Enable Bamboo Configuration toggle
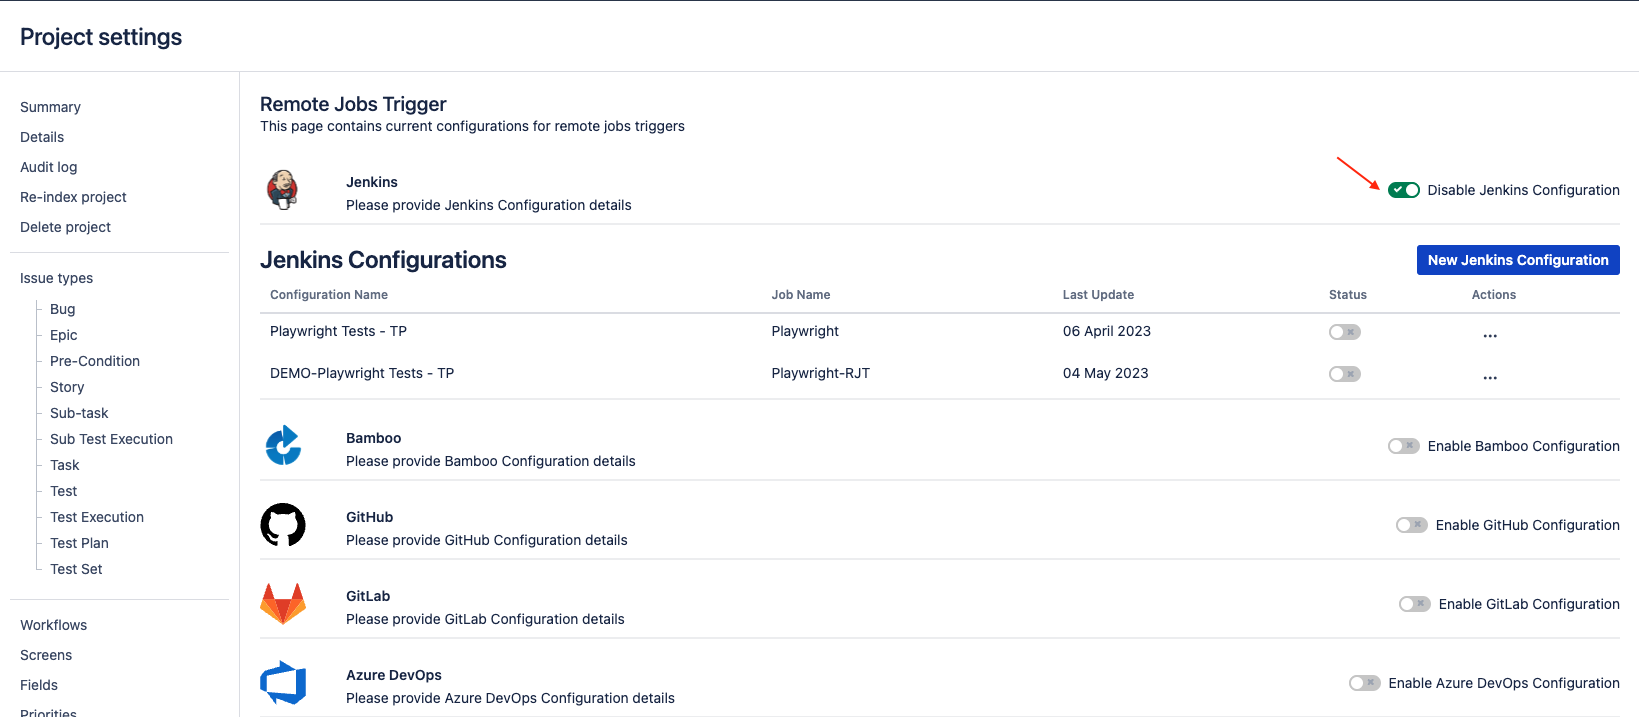 pyautogui.click(x=1404, y=446)
